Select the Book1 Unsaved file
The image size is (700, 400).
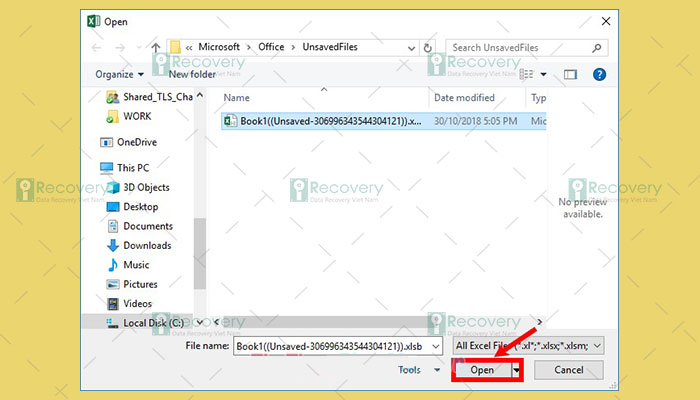[x=383, y=121]
